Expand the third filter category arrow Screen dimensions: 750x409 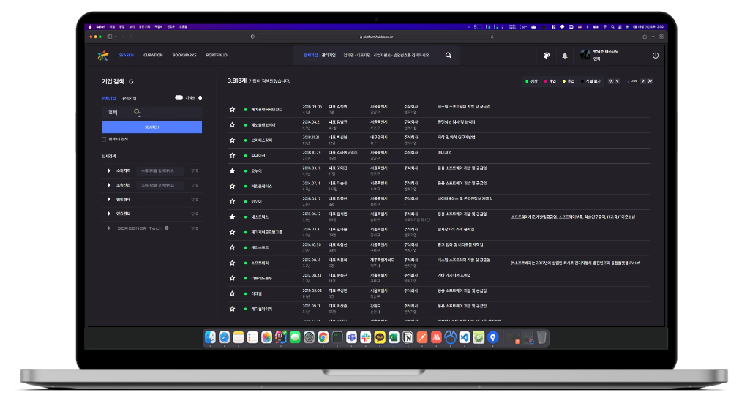tap(108, 199)
